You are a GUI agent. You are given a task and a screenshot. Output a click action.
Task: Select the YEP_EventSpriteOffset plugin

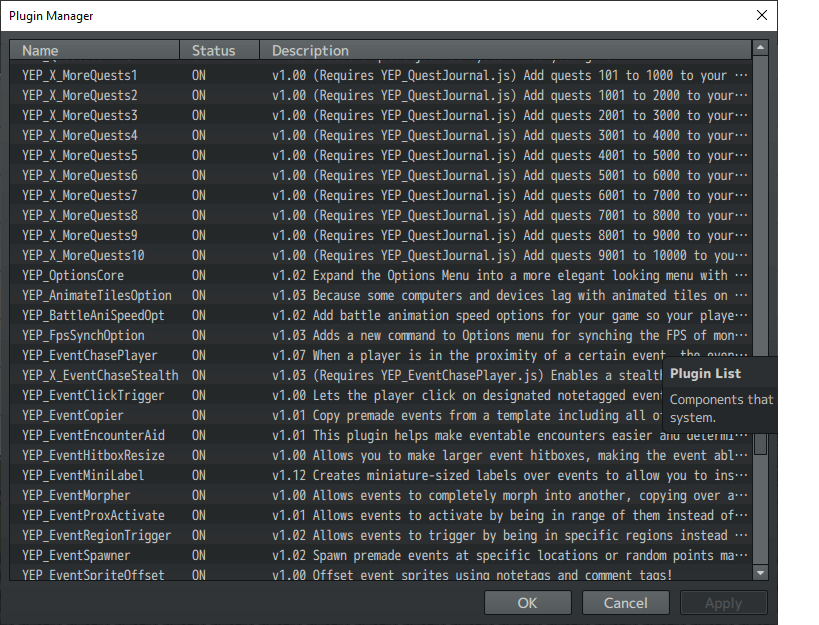coord(381,574)
